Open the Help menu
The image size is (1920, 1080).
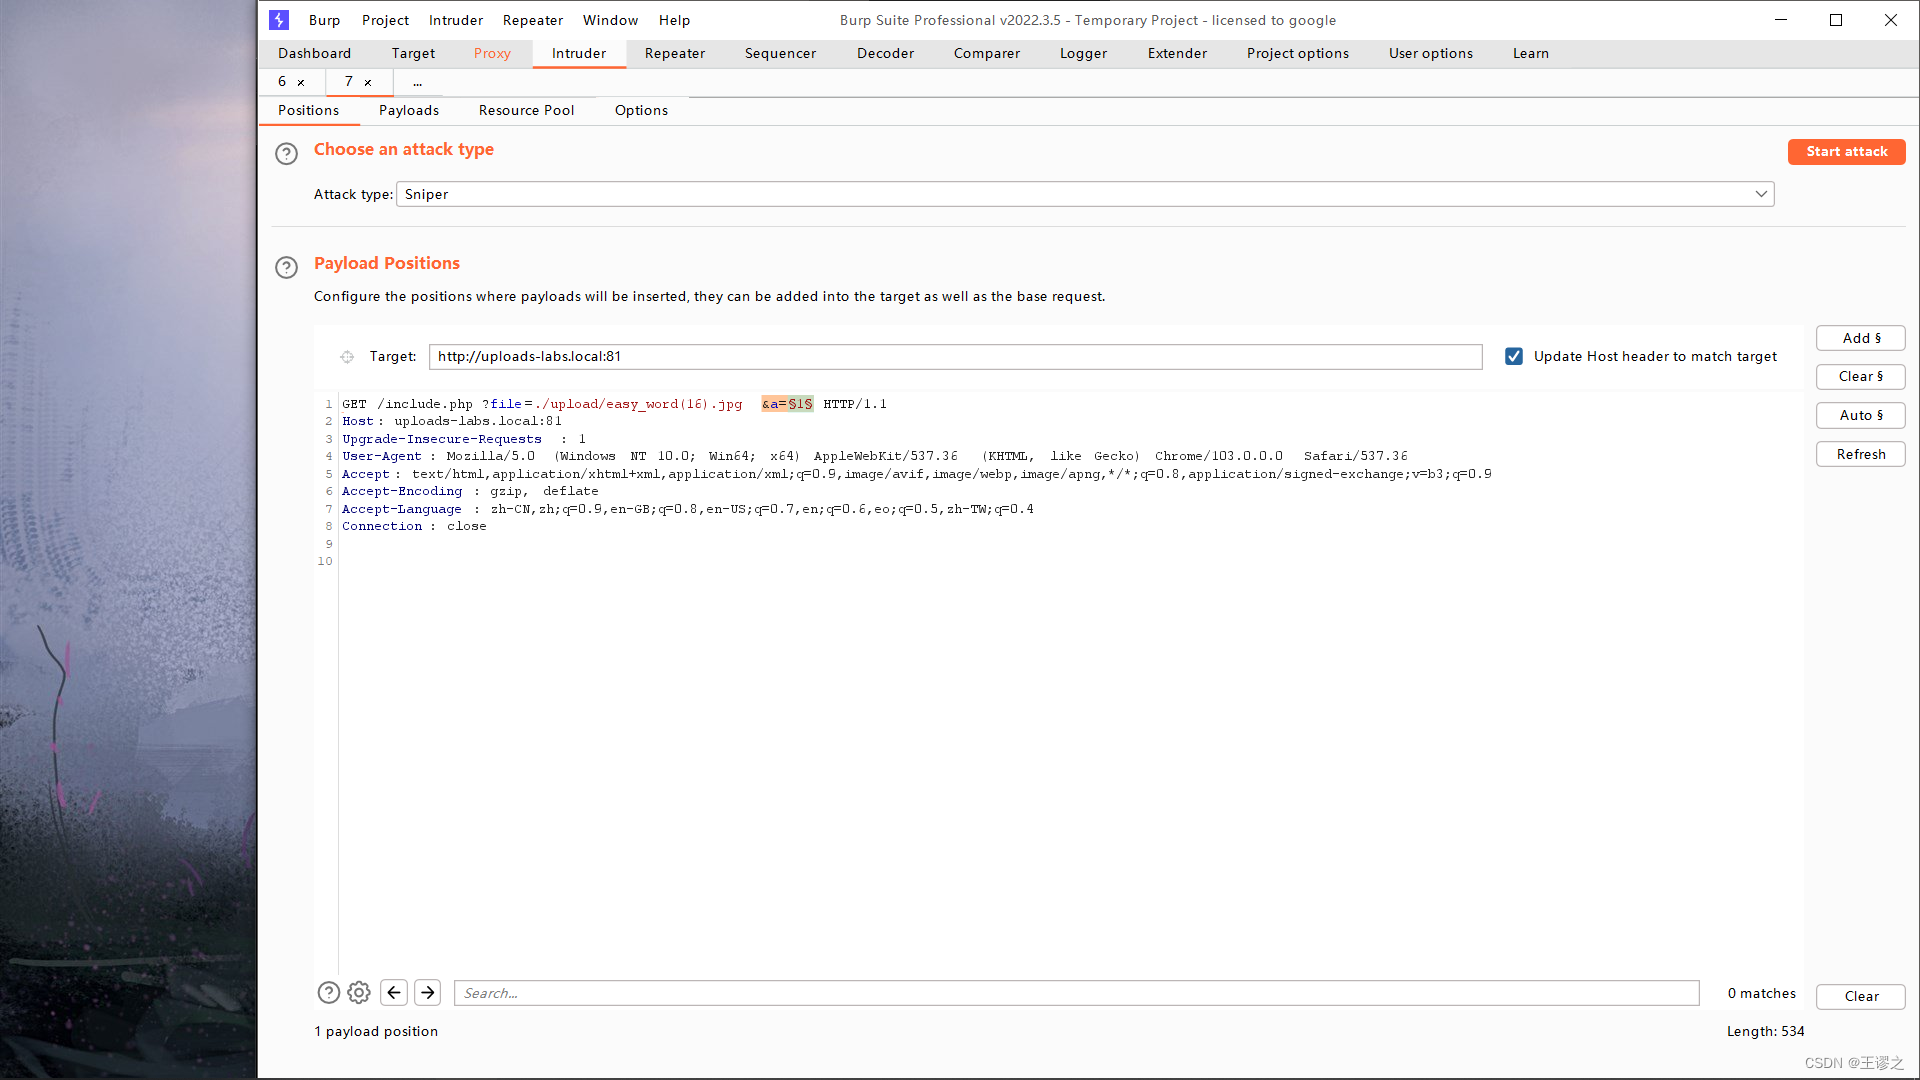674,20
